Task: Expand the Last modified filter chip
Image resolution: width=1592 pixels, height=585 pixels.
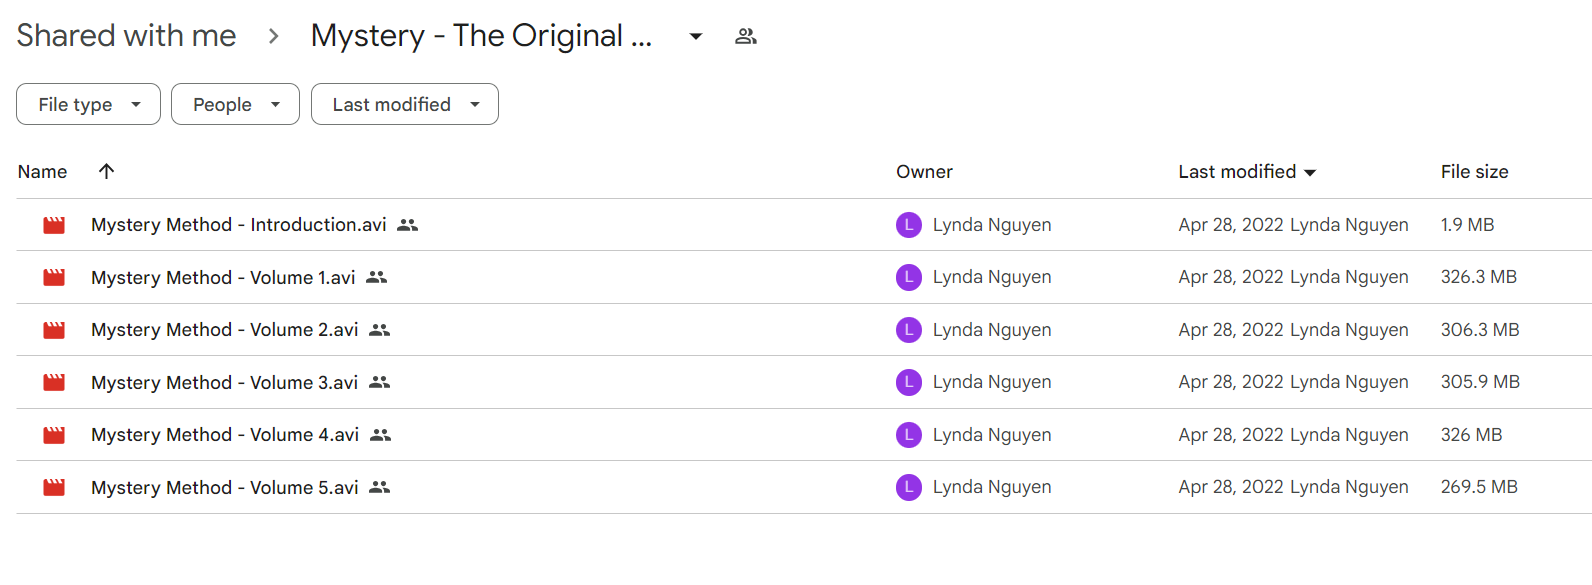Action: tap(405, 104)
